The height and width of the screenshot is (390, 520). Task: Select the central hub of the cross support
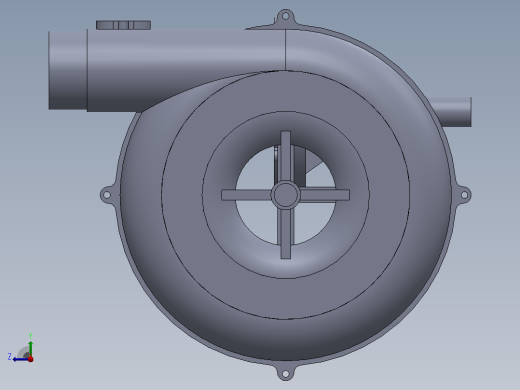pos(286,195)
